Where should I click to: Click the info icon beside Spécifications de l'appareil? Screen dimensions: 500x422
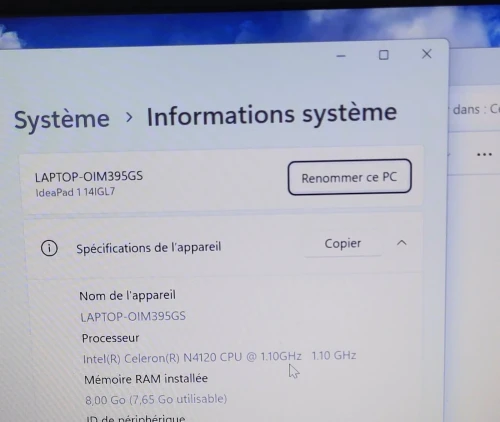tap(49, 248)
